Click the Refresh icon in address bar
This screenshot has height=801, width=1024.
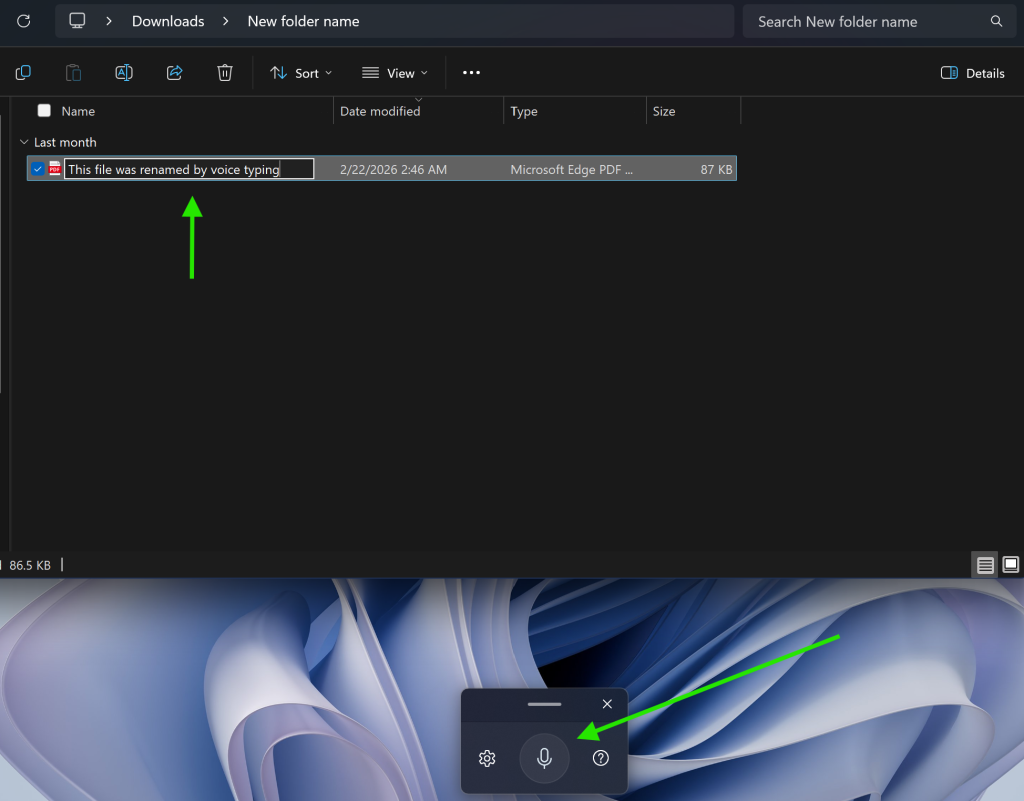(24, 21)
